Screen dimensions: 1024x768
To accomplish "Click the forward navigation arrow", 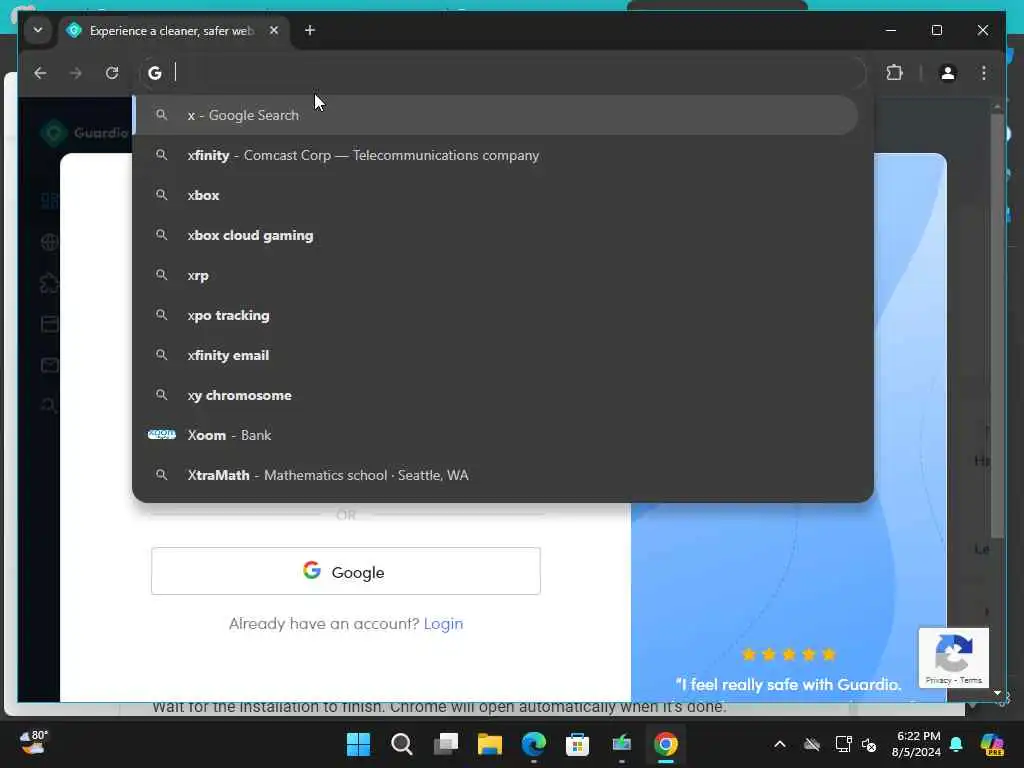I will (76, 73).
